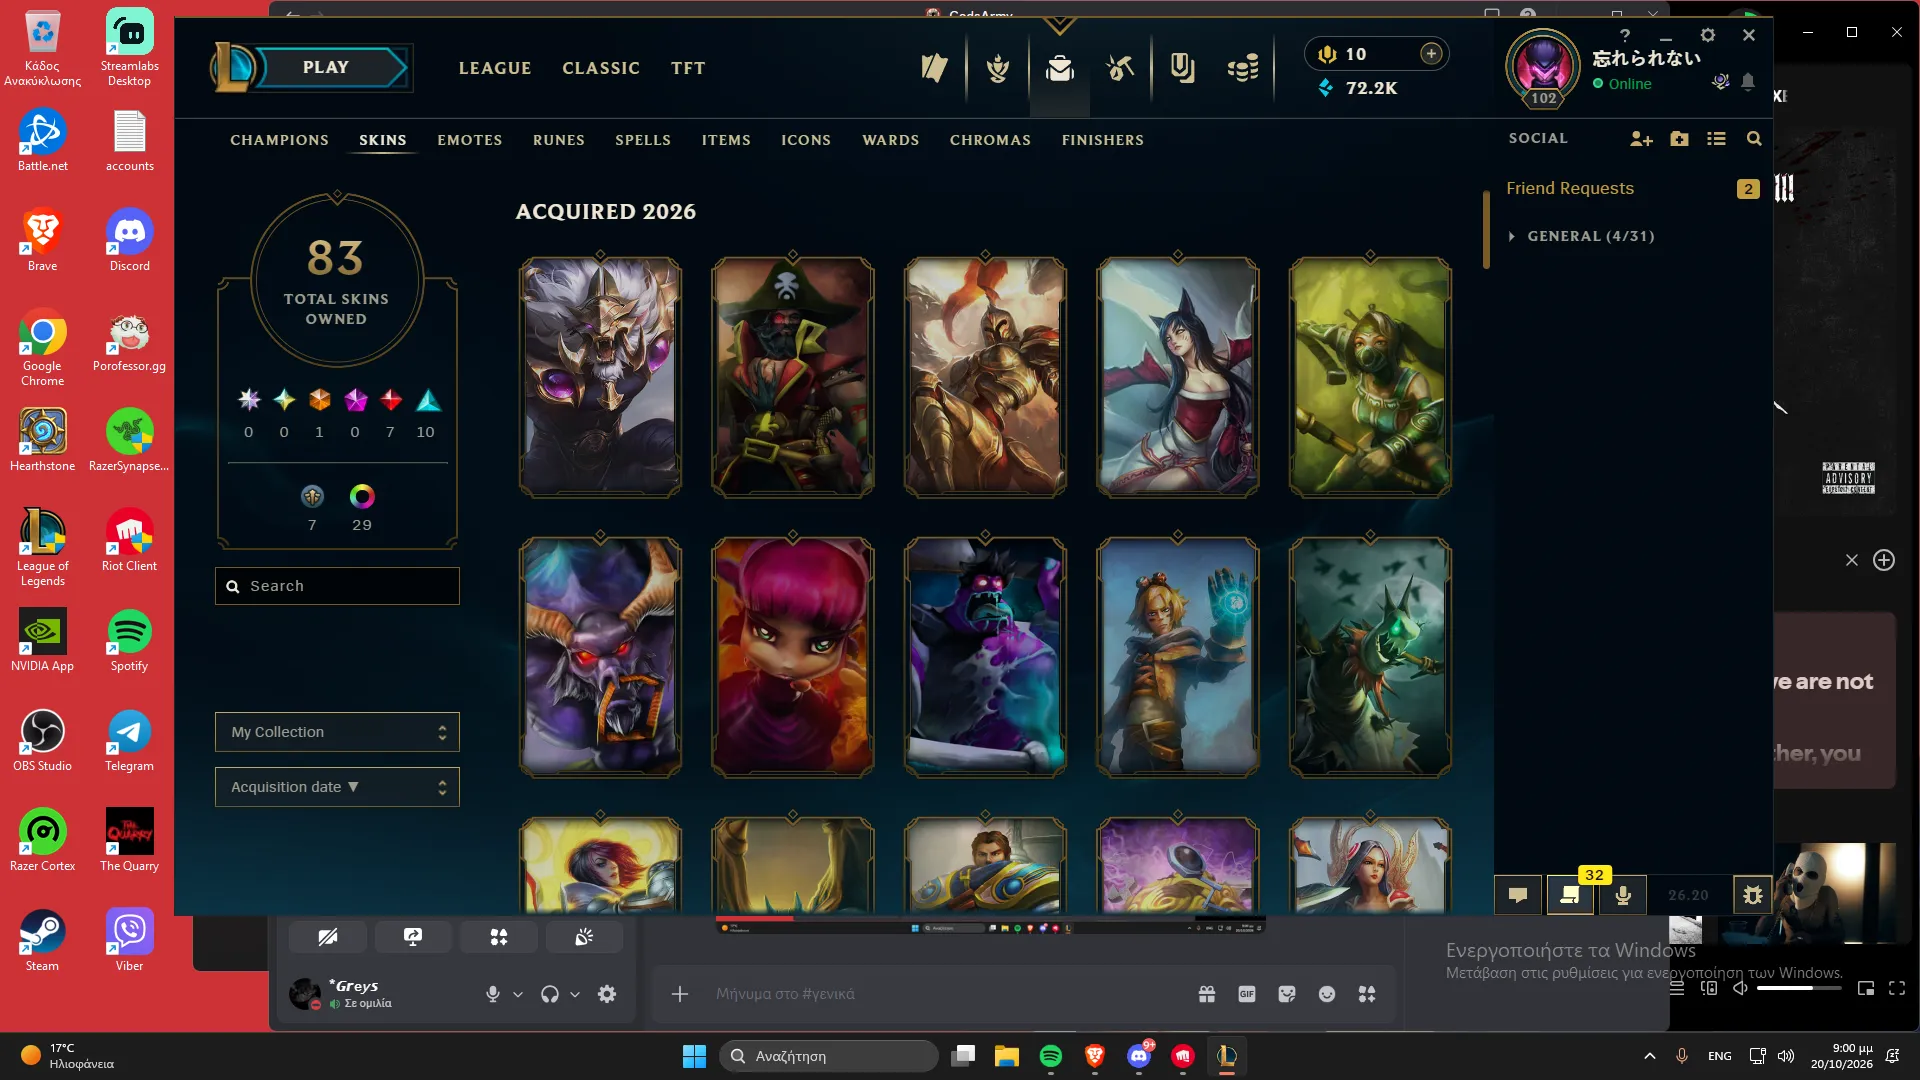Switch to the CHROMAS tab
1920x1080 pixels.
coord(990,140)
